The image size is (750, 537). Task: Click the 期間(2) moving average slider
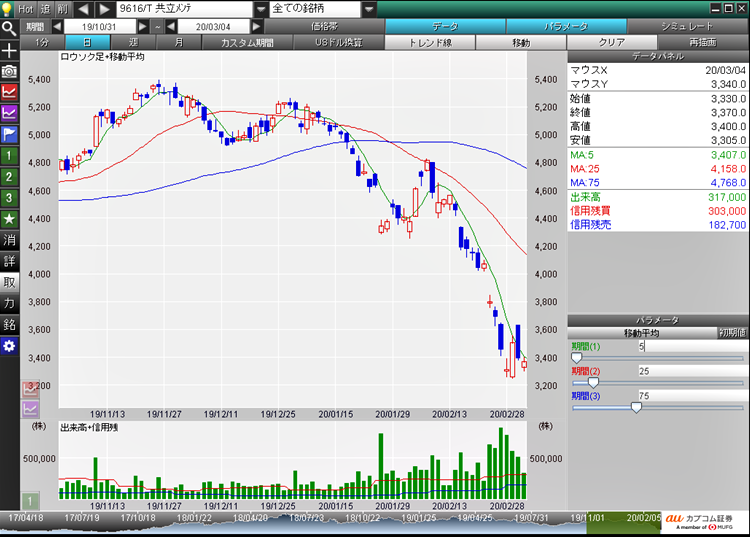[x=593, y=382]
